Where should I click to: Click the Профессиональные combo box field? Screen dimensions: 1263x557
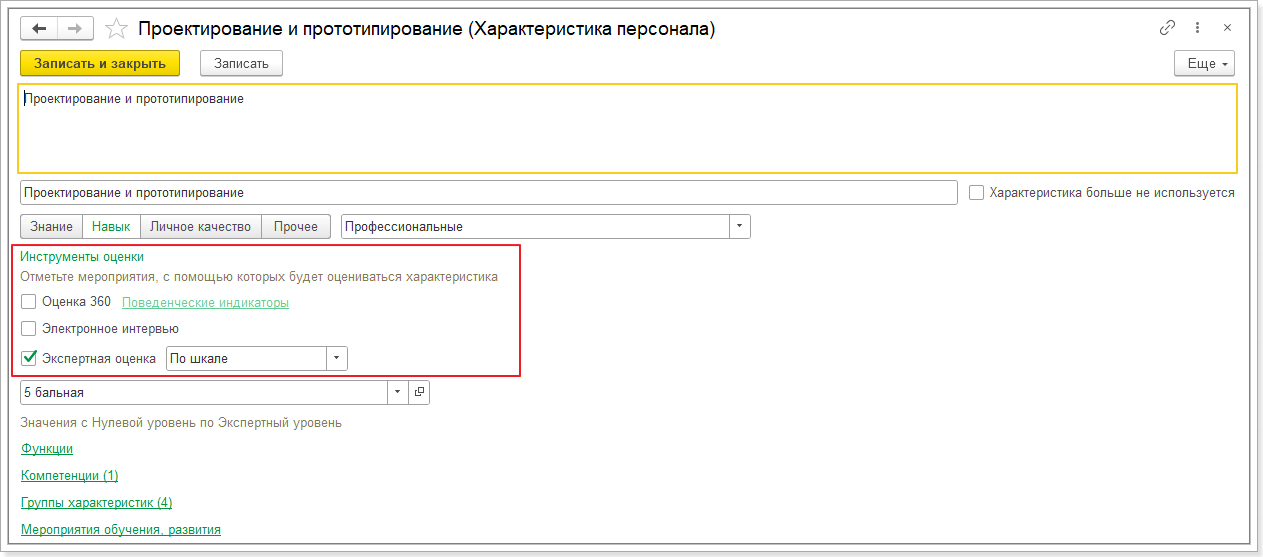pos(534,226)
